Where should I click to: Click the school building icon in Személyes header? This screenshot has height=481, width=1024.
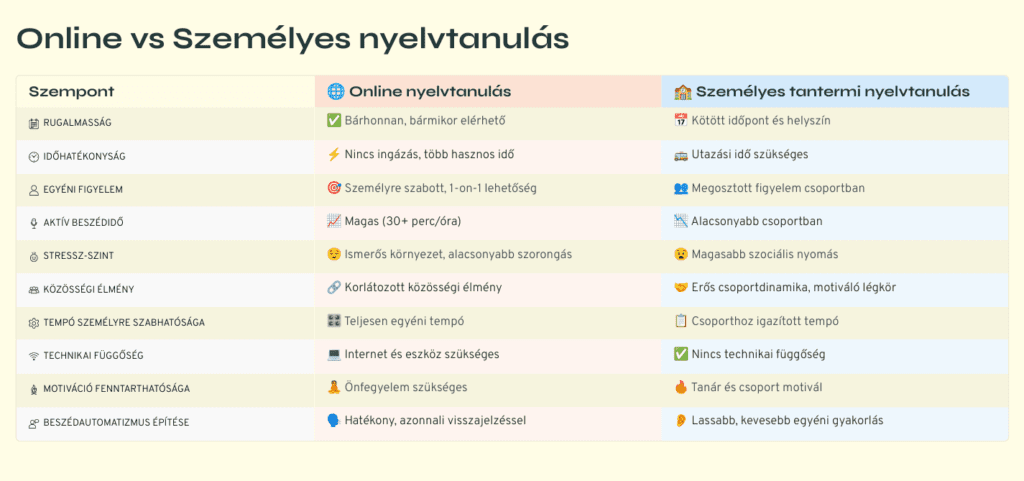click(x=683, y=92)
